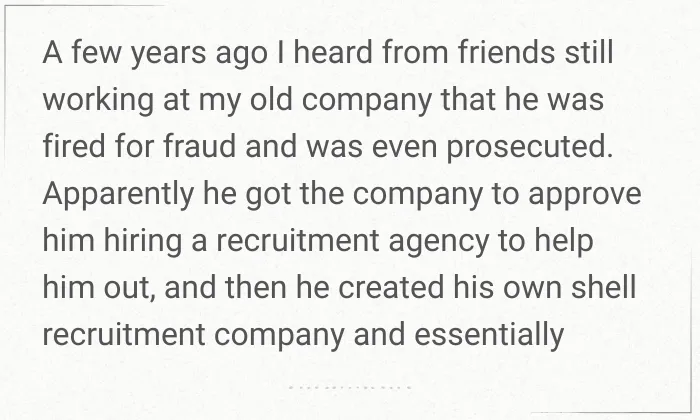Click the word "working" on the second line
The height and width of the screenshot is (420, 700).
(x=98, y=102)
